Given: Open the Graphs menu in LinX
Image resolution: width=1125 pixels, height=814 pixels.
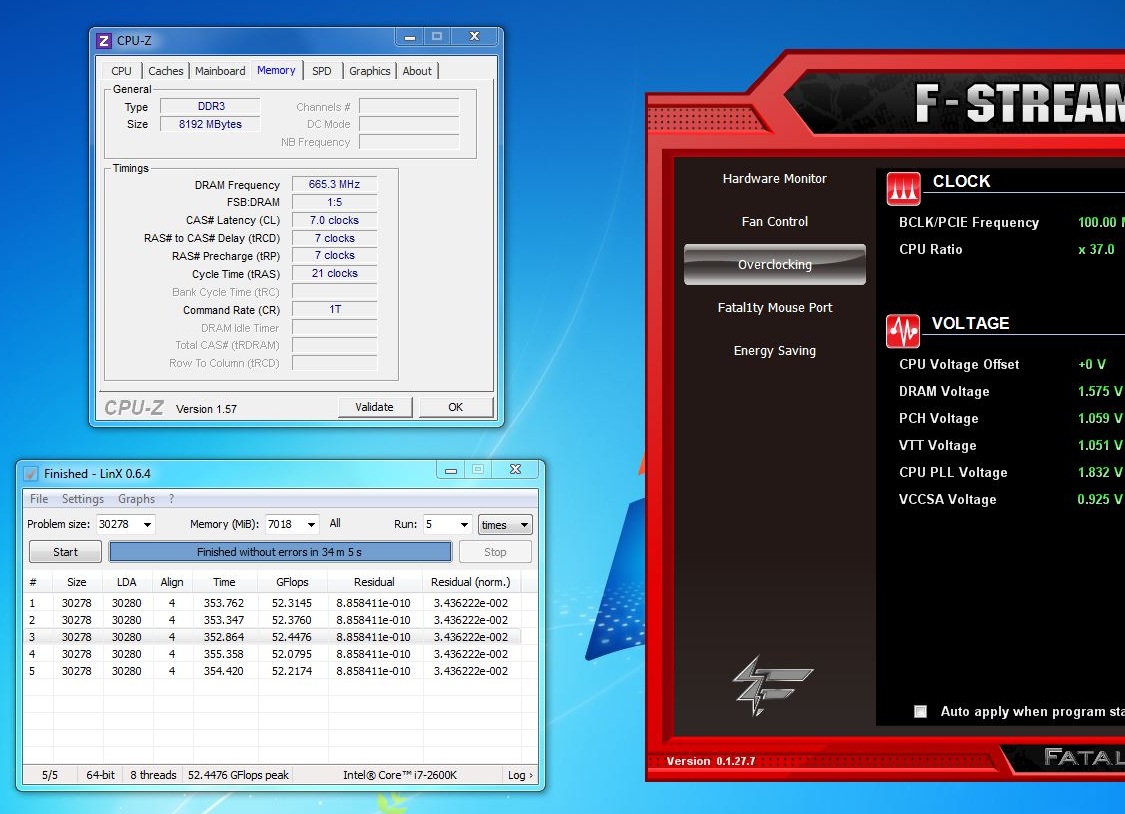Looking at the screenshot, I should tap(136, 499).
